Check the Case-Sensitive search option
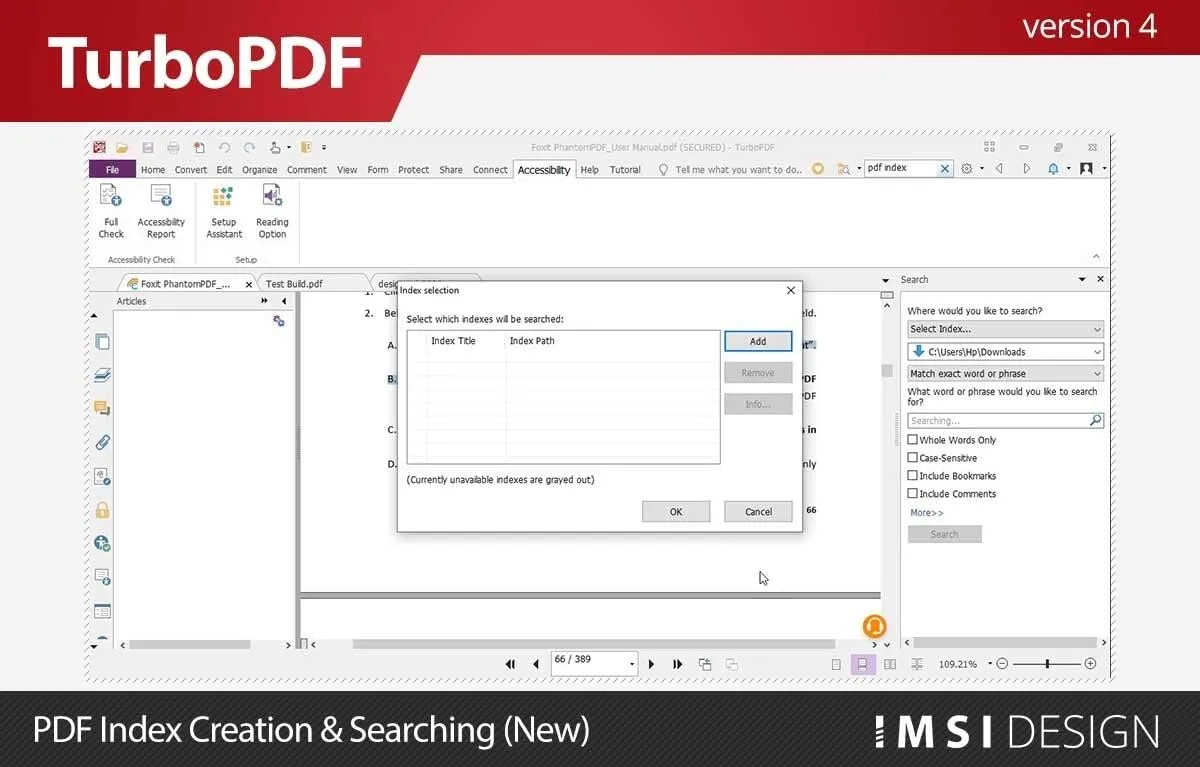Screen dimensions: 1200x767 click(x=913, y=457)
